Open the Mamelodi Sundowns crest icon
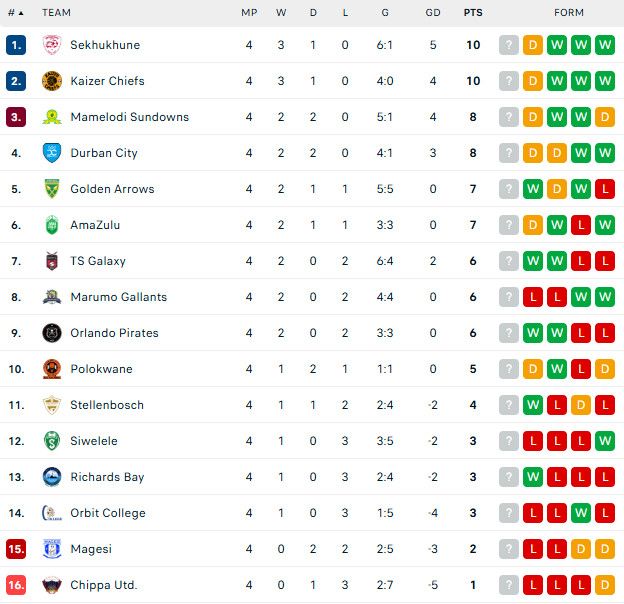Screen dimensions: 624x604 52,117
